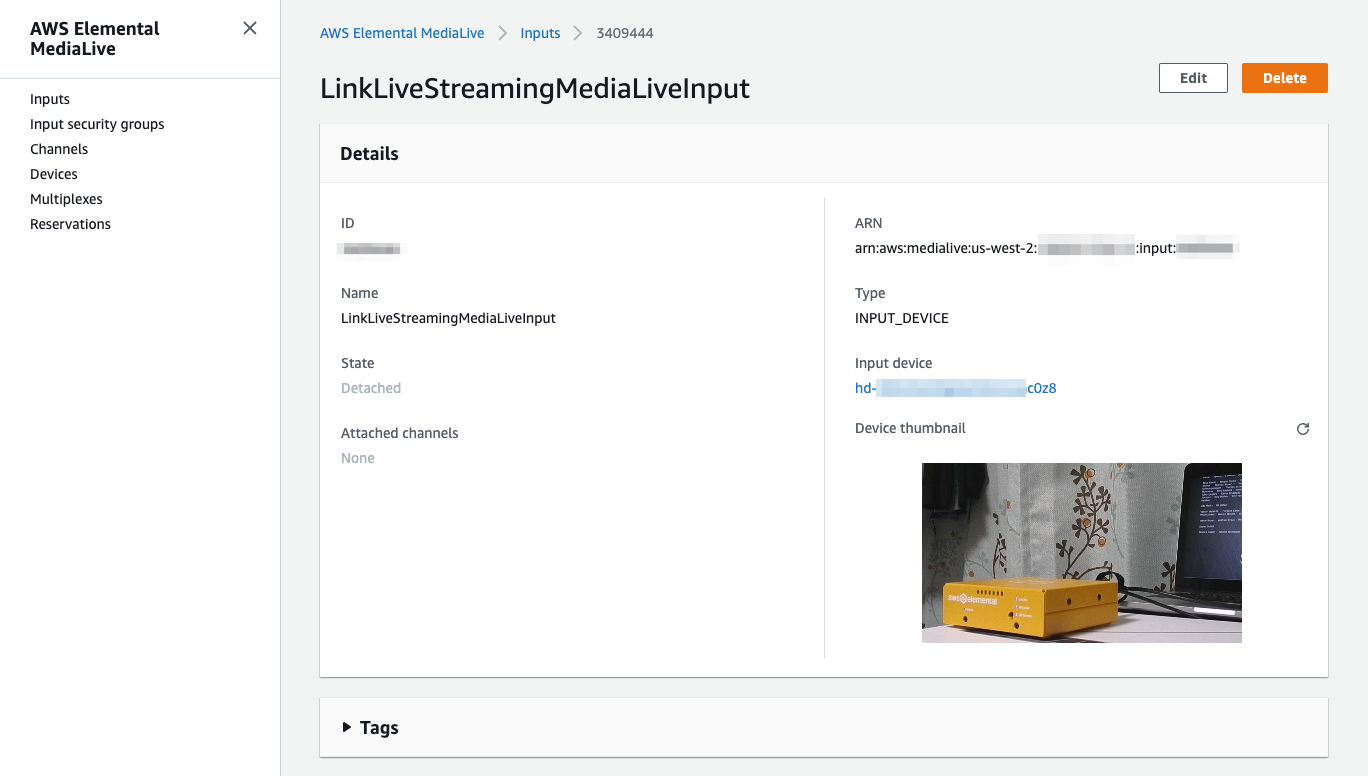Viewport: 1368px width, 776px height.
Task: Open breadcrumb link AWS Elemental MediaLive
Action: point(401,32)
